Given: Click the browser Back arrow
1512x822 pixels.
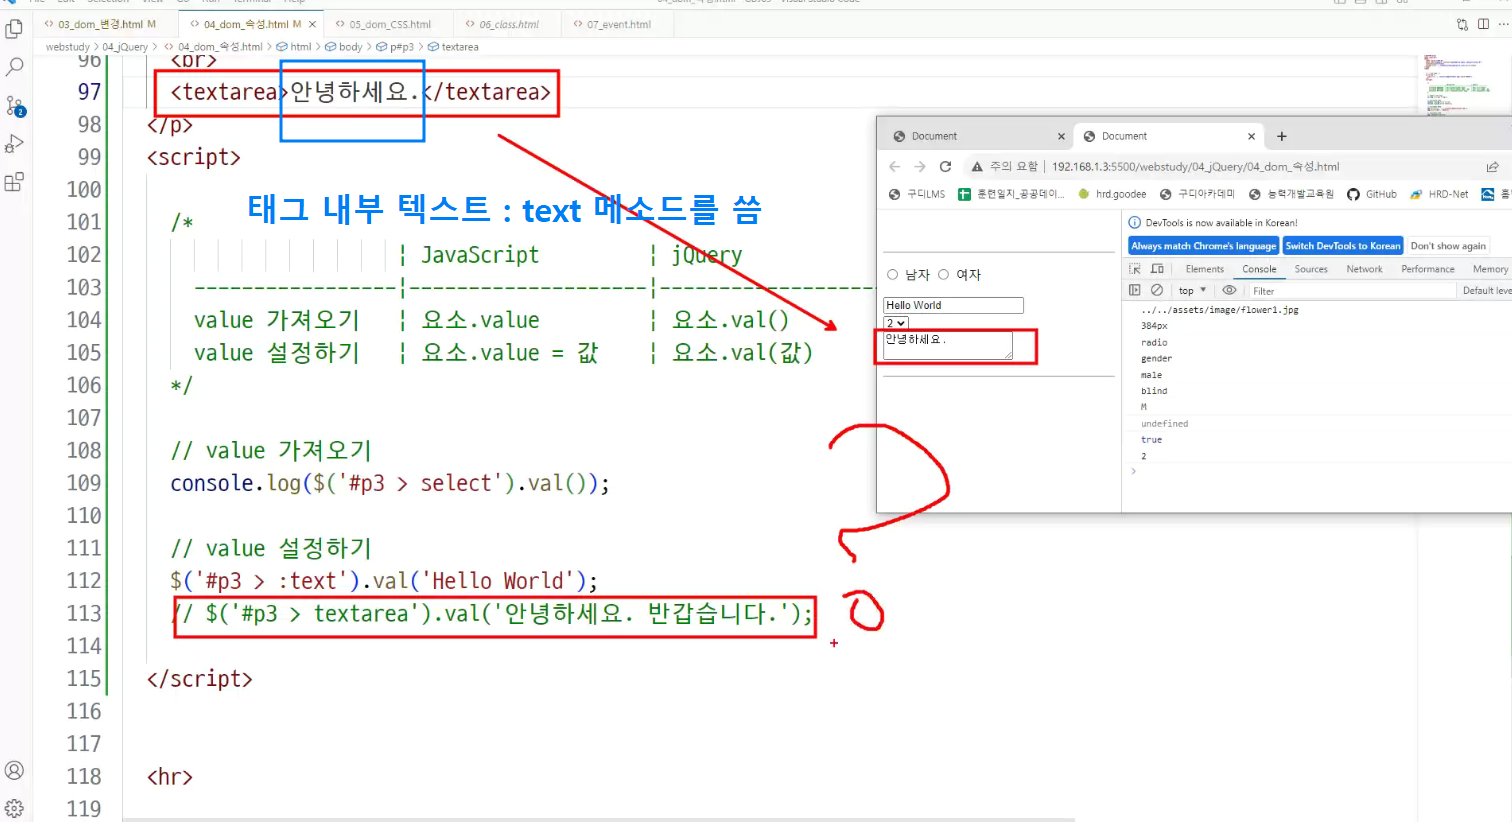Looking at the screenshot, I should point(895,166).
